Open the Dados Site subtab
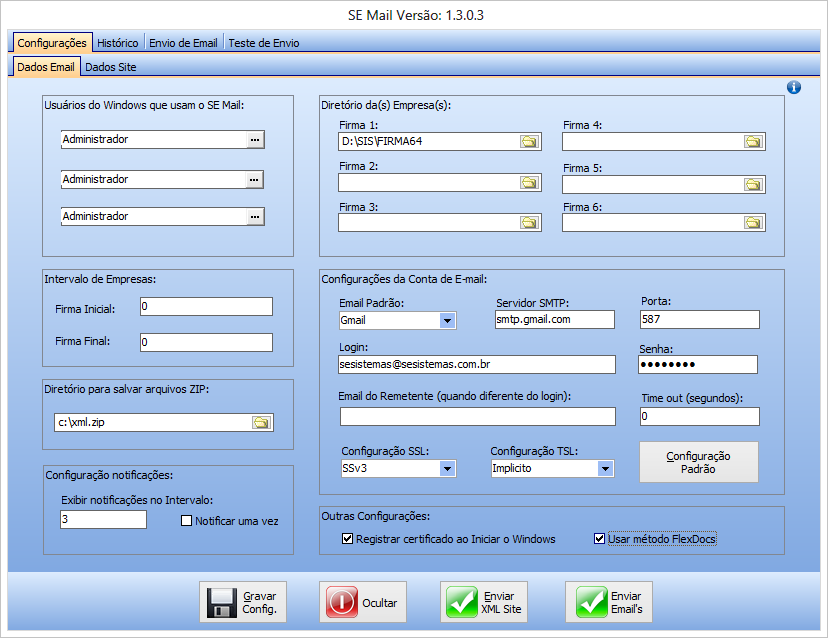 (110, 67)
